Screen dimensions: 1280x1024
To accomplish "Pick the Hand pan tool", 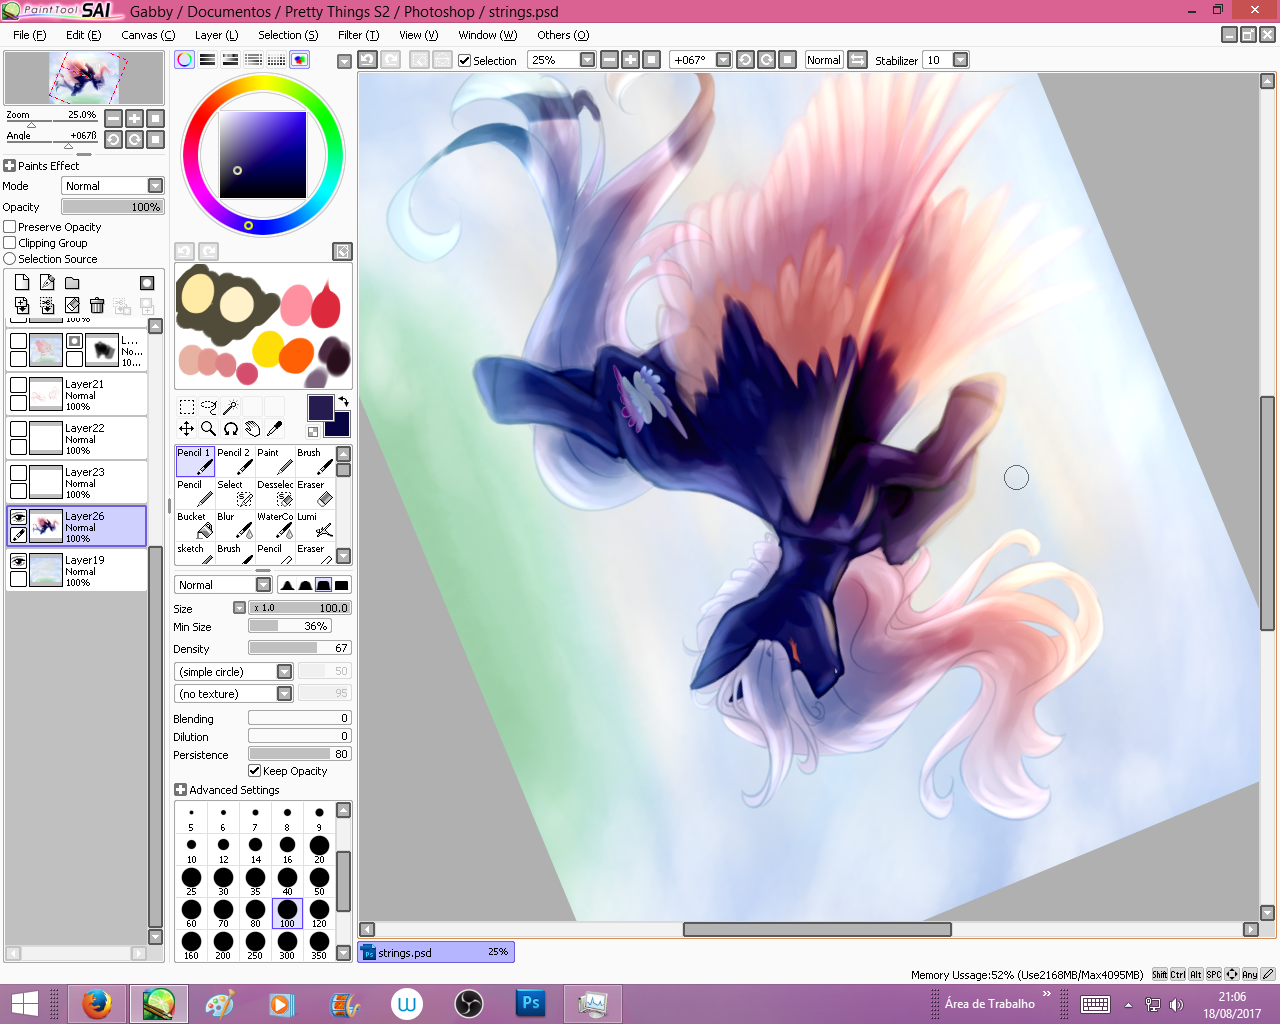I will [253, 429].
